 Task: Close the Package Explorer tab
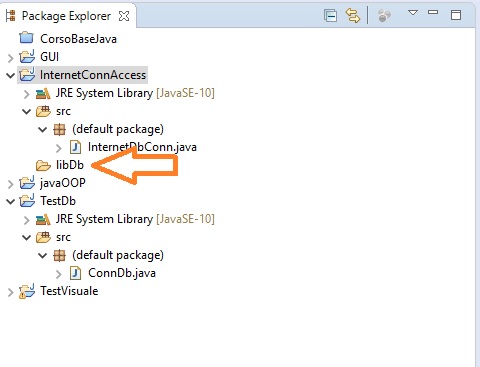click(124, 16)
